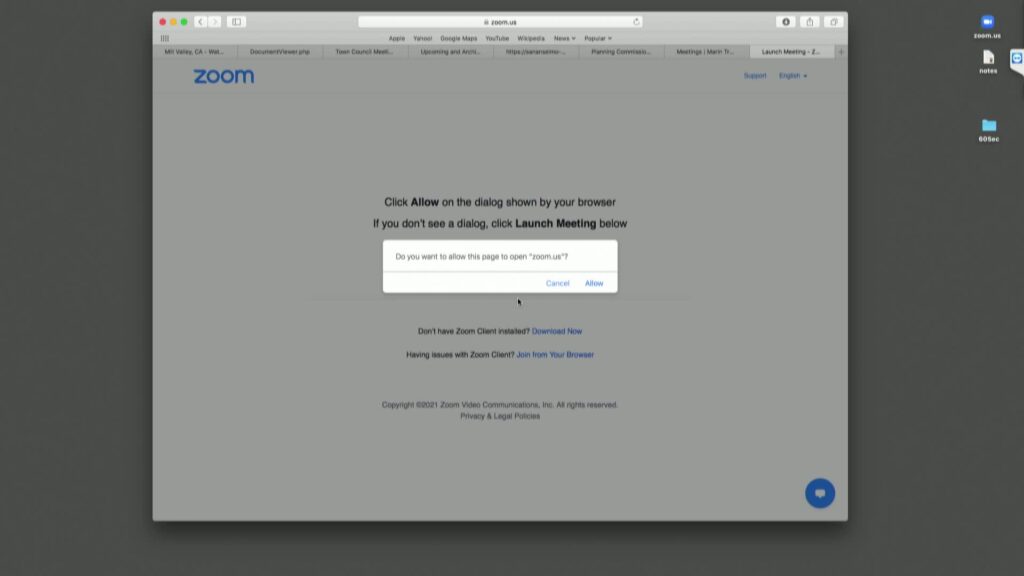
Task: Switch to the Meetings | Marin tab
Action: coord(705,52)
